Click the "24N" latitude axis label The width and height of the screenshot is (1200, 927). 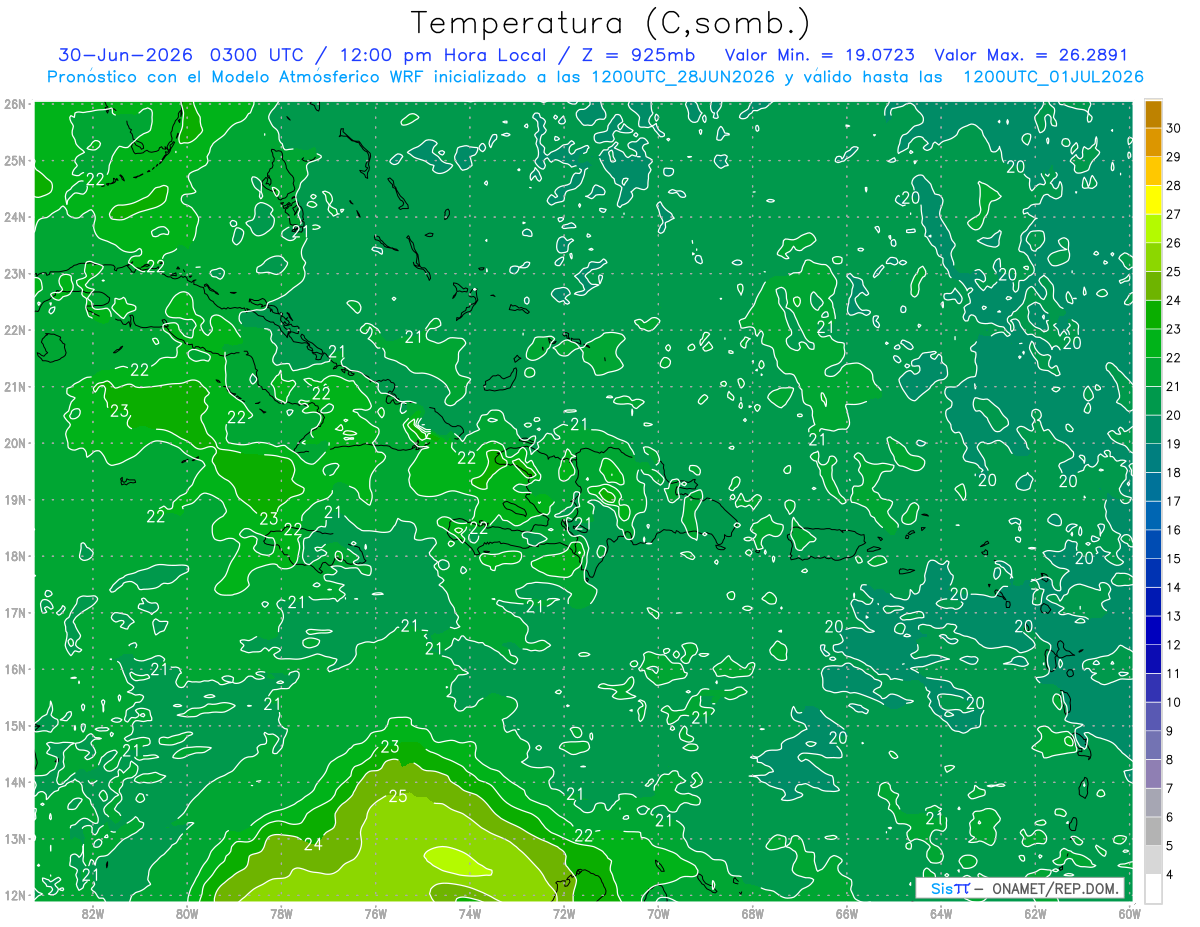(x=14, y=217)
